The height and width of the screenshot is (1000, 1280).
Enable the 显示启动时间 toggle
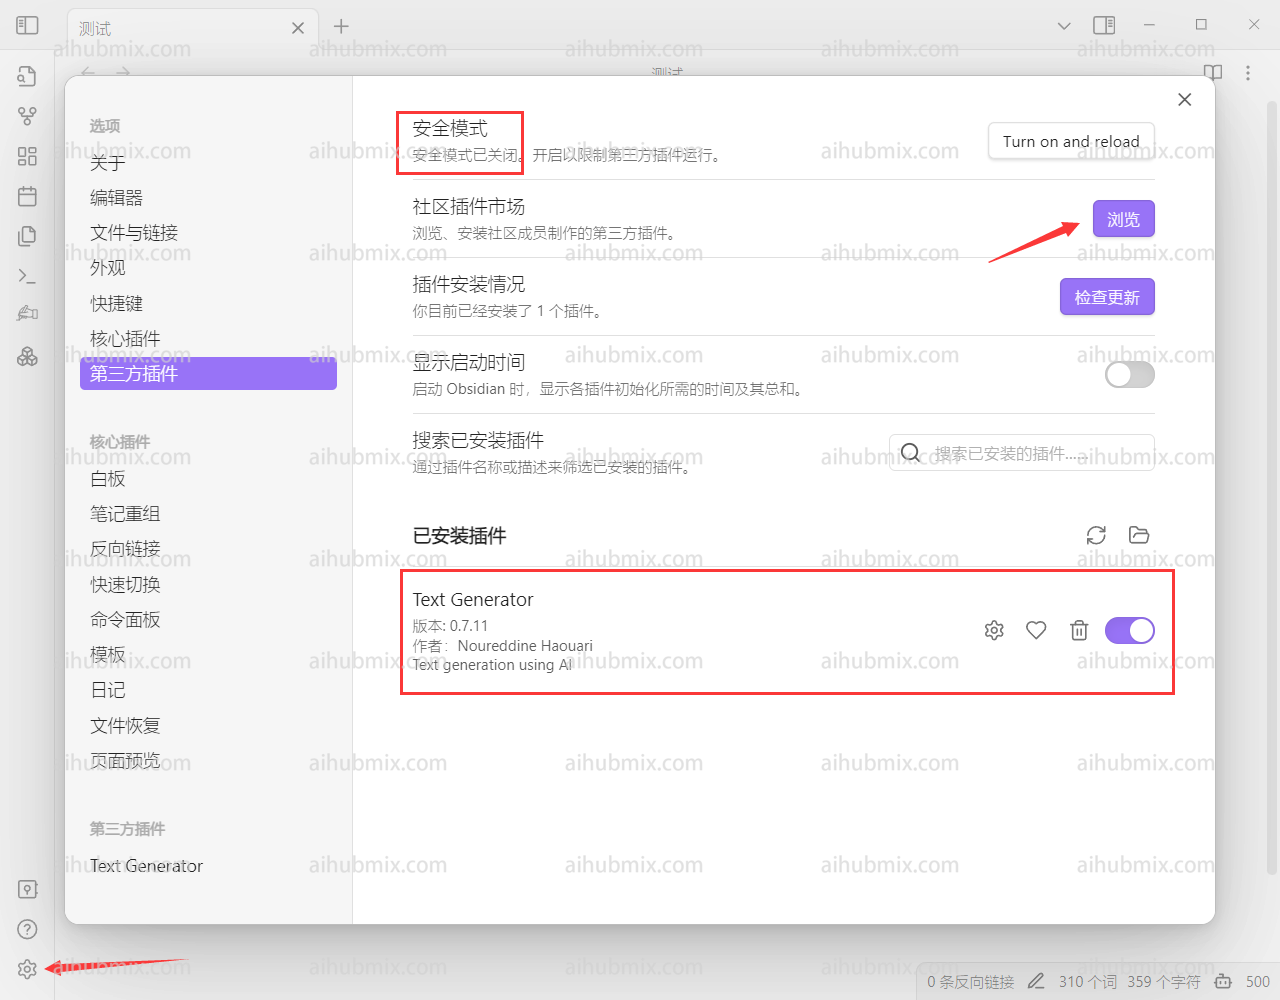point(1130,374)
